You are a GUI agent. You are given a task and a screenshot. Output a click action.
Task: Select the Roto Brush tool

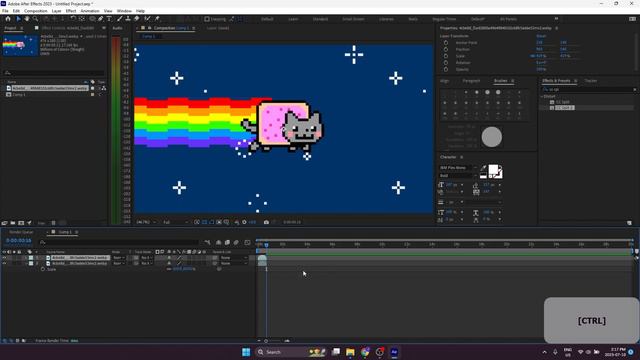click(147, 19)
